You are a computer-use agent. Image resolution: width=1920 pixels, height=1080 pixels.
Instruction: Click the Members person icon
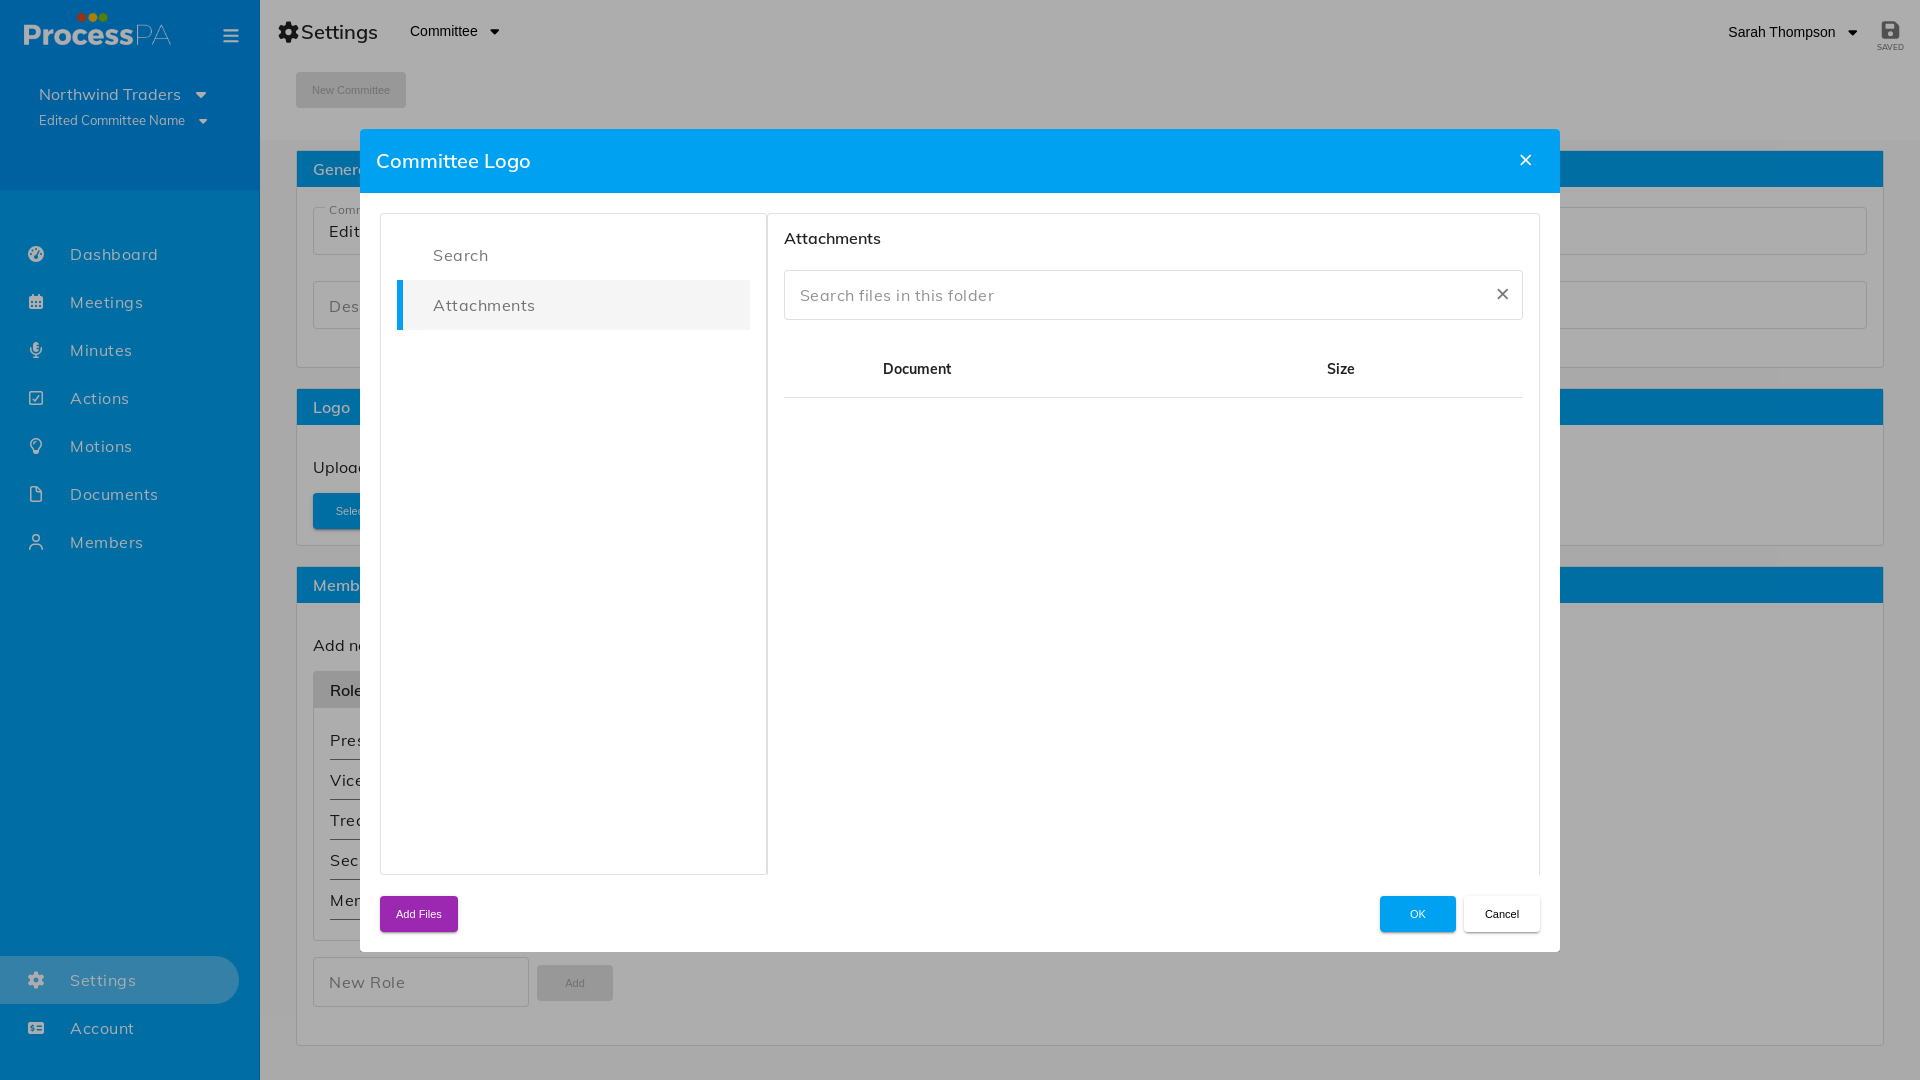click(x=36, y=542)
